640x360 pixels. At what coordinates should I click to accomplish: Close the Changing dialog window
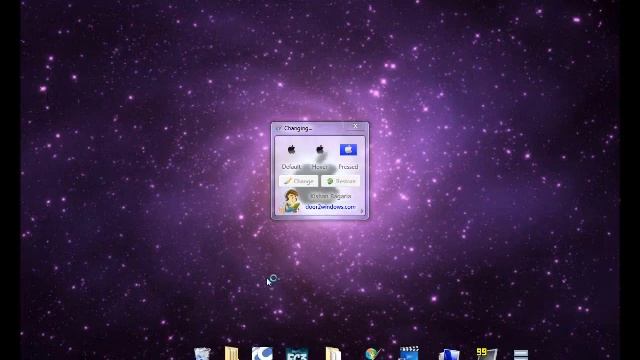click(355, 126)
